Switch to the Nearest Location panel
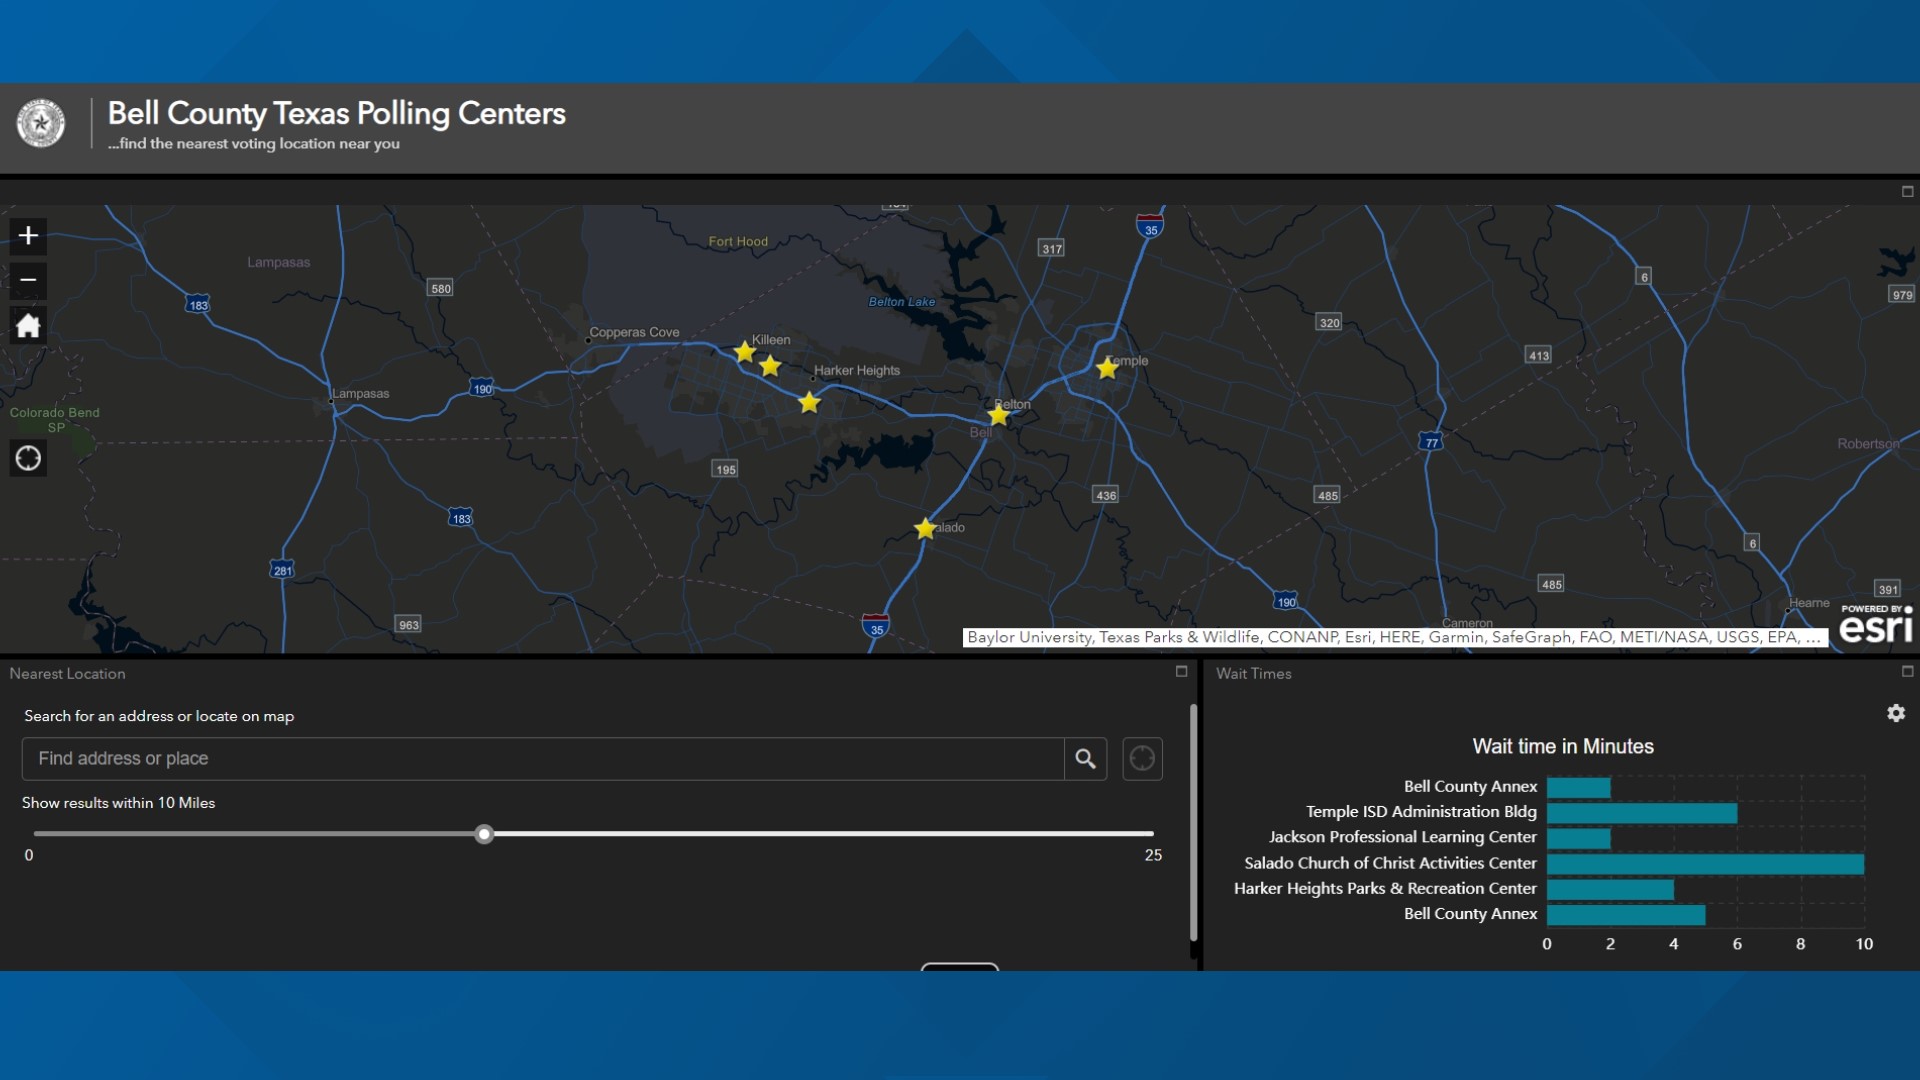The width and height of the screenshot is (1920, 1080). 68,674
